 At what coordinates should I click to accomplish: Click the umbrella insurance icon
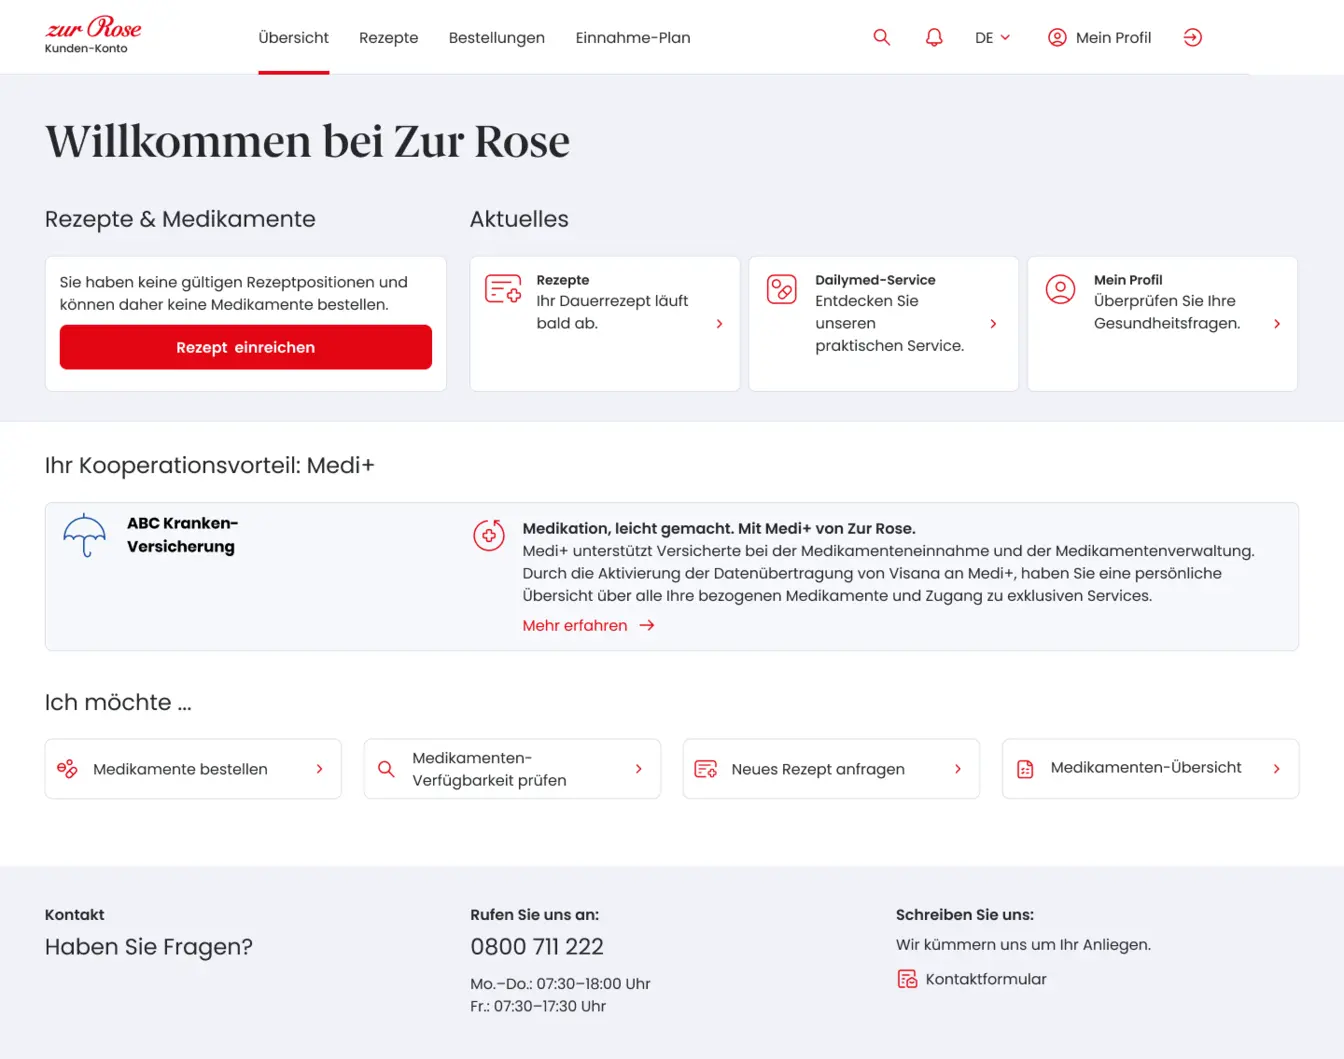[85, 535]
